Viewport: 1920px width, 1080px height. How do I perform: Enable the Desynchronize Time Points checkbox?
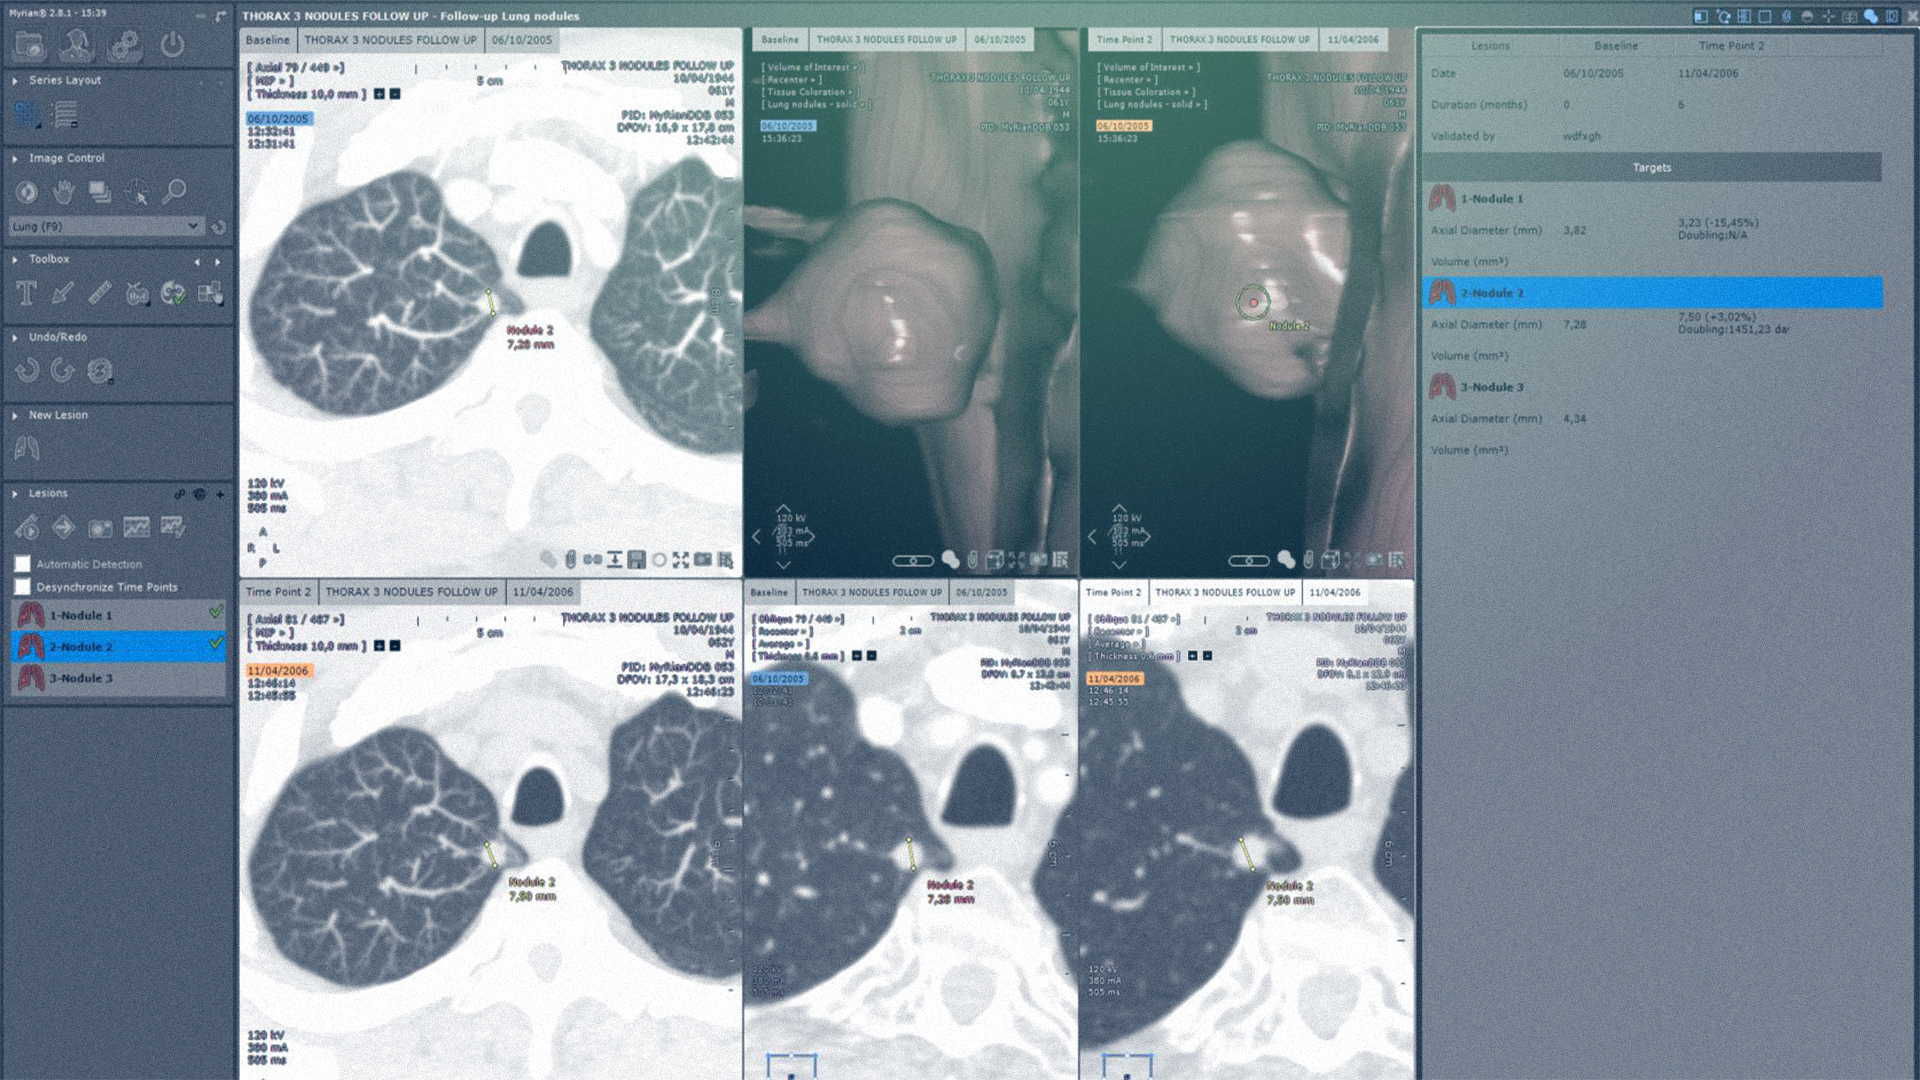click(x=22, y=587)
